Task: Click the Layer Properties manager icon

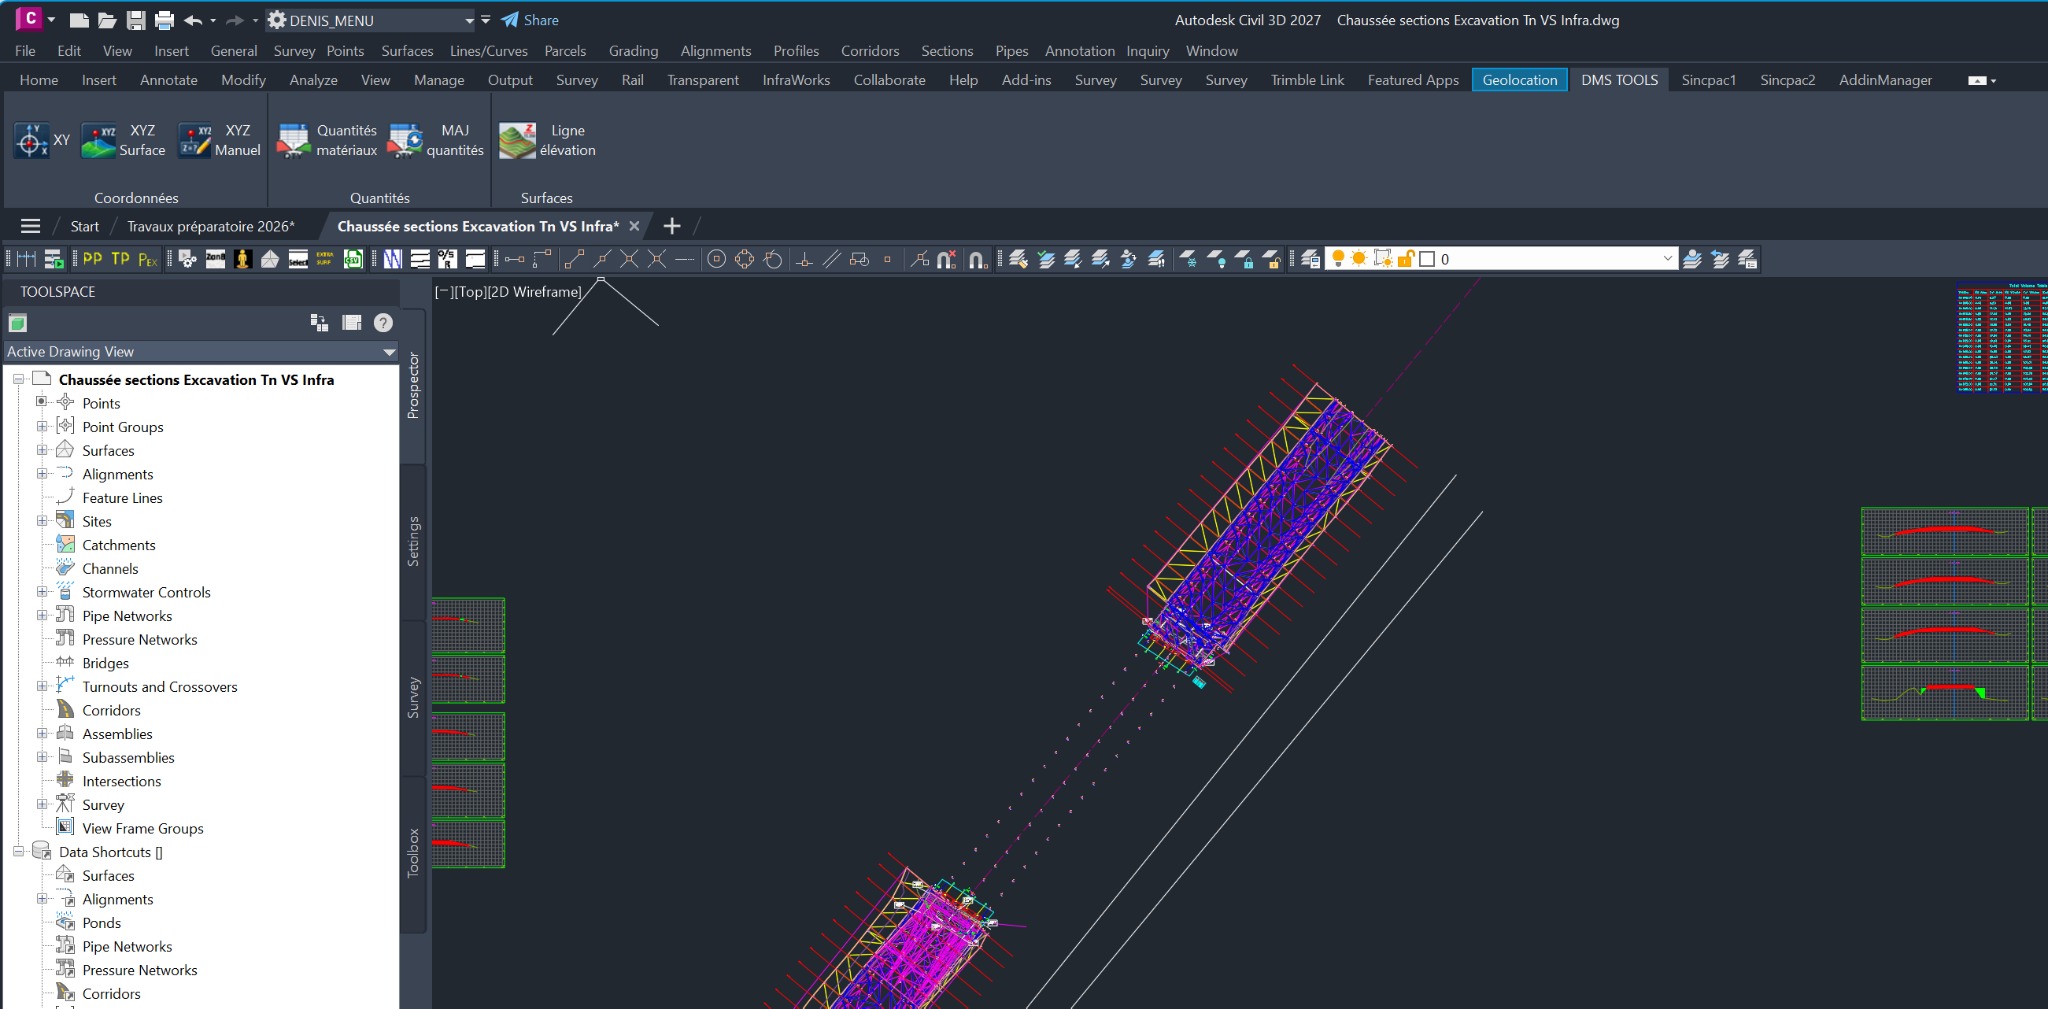Action: point(1310,259)
